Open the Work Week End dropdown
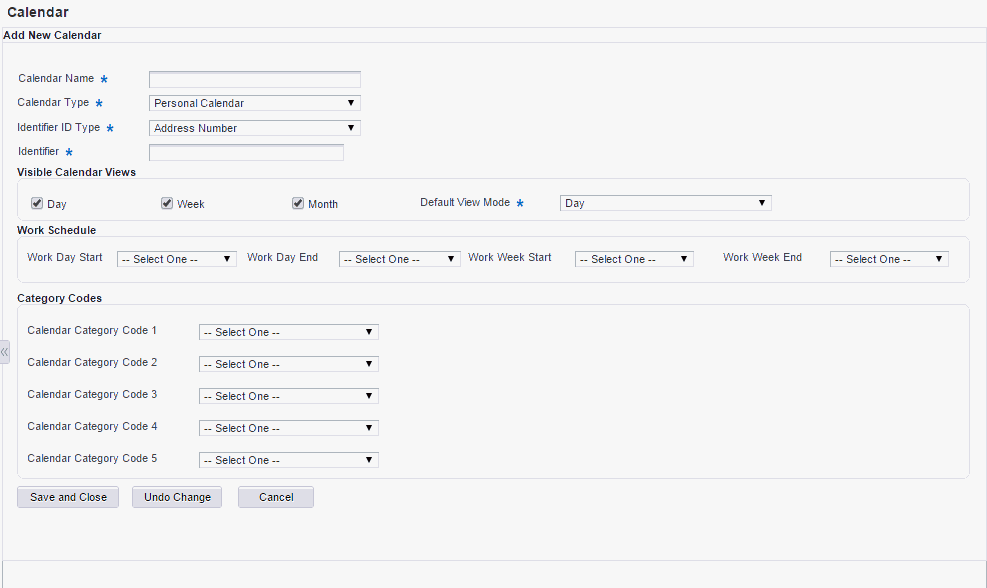 coord(889,259)
